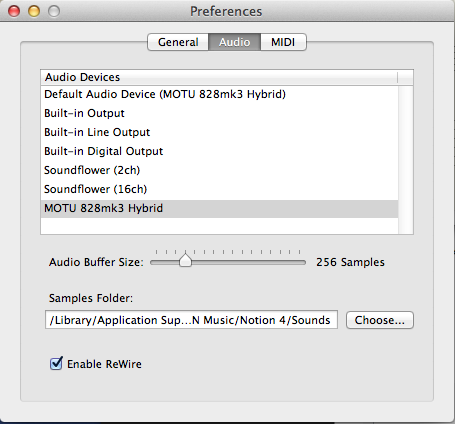
Task: Toggle the Enable ReWire checkbox
Action: tap(56, 363)
